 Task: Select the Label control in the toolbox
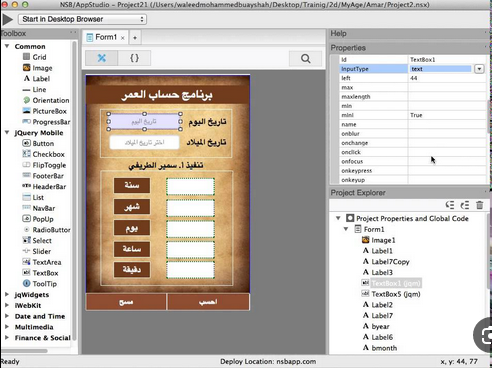(36, 79)
